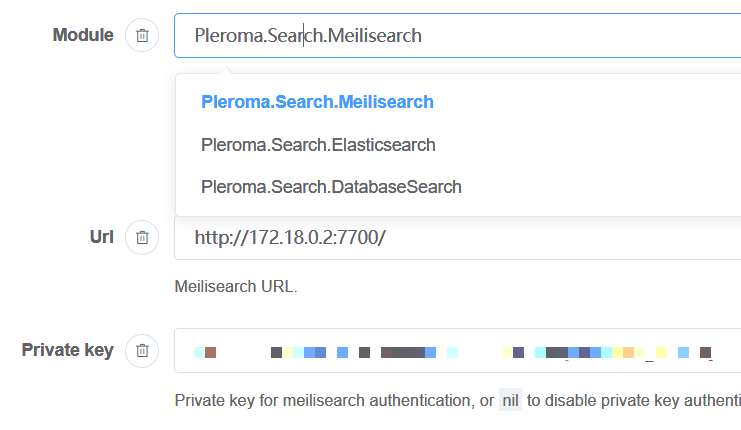Delete the Module setting with its trash icon
Image resolution: width=741 pixels, height=430 pixels.
(142, 36)
